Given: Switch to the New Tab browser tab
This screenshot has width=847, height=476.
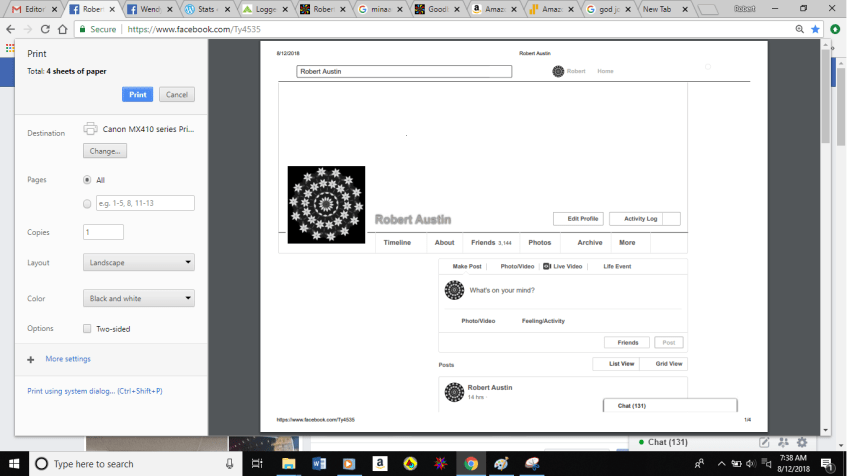Looking at the screenshot, I should (656, 9).
